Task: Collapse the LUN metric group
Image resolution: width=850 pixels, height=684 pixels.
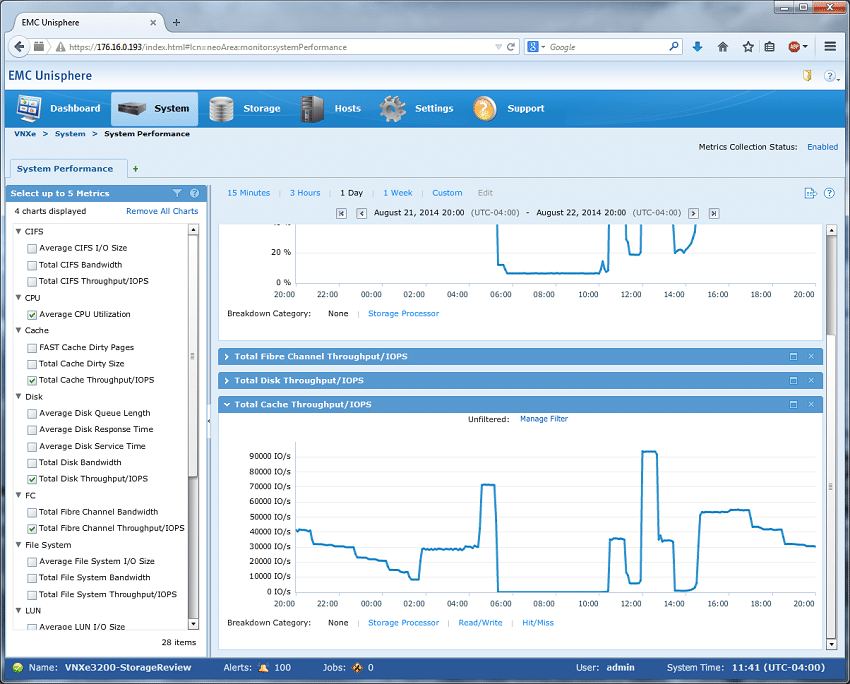Action: [x=18, y=610]
